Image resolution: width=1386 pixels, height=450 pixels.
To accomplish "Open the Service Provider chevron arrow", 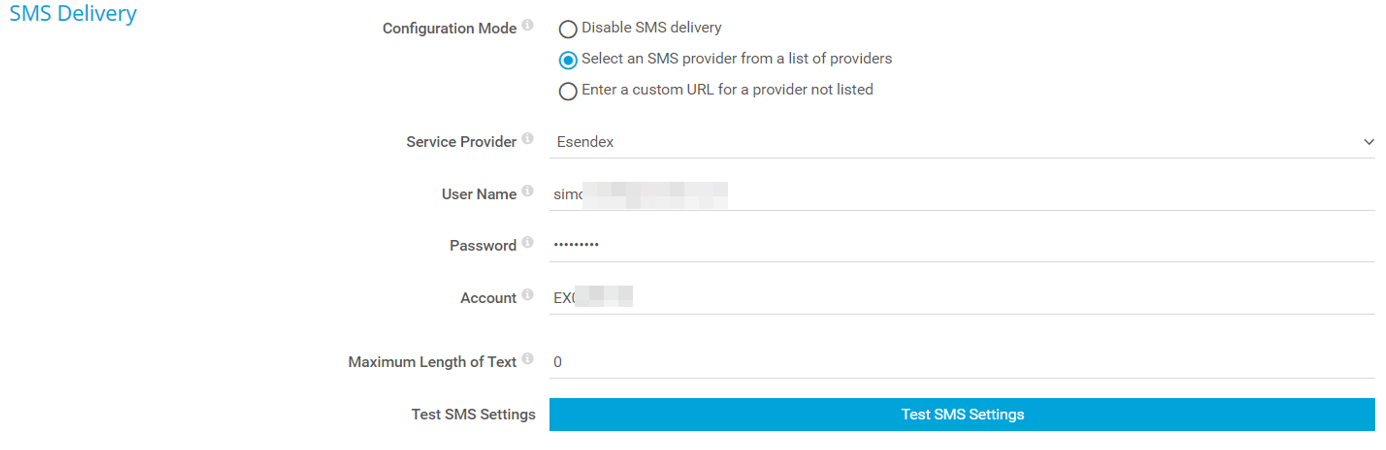I will [x=1368, y=142].
